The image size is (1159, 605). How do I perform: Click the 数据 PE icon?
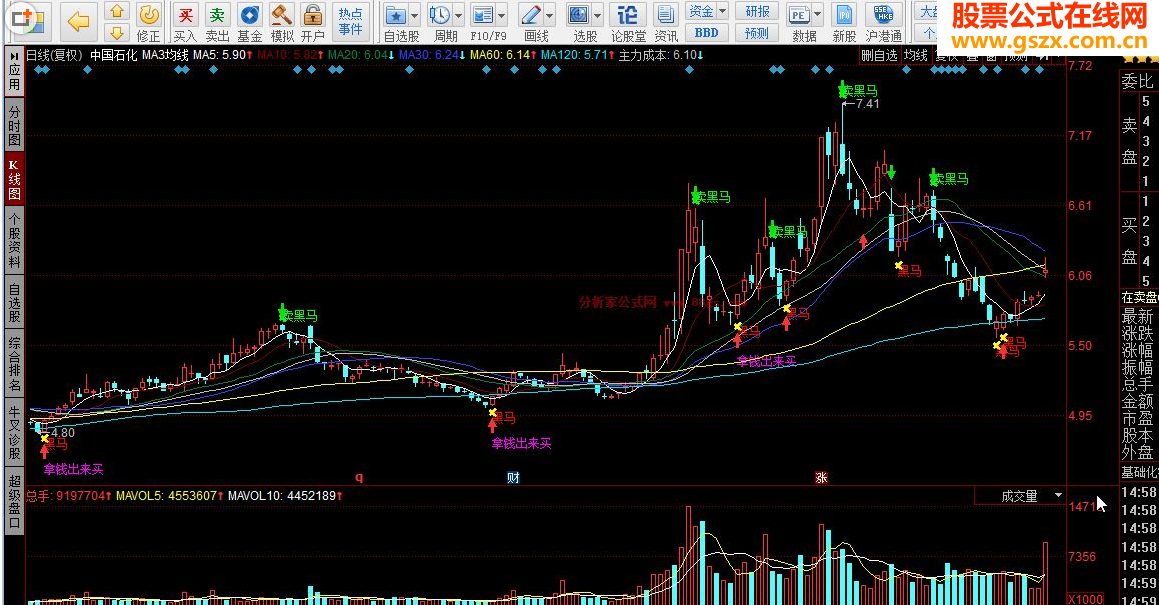click(798, 15)
